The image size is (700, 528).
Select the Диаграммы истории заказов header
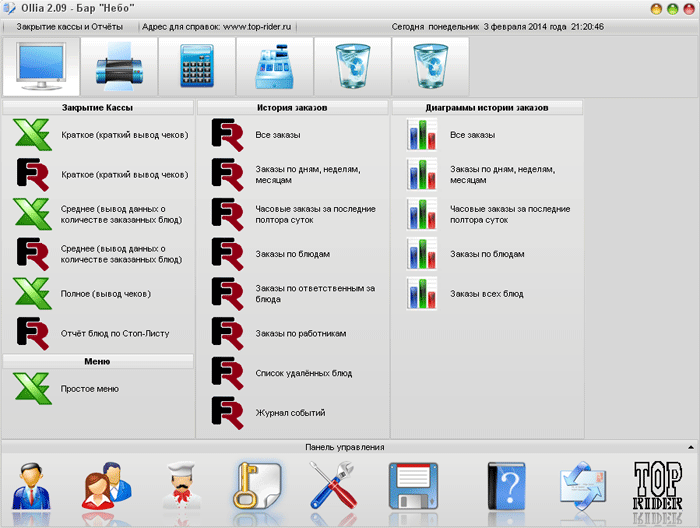click(x=487, y=108)
